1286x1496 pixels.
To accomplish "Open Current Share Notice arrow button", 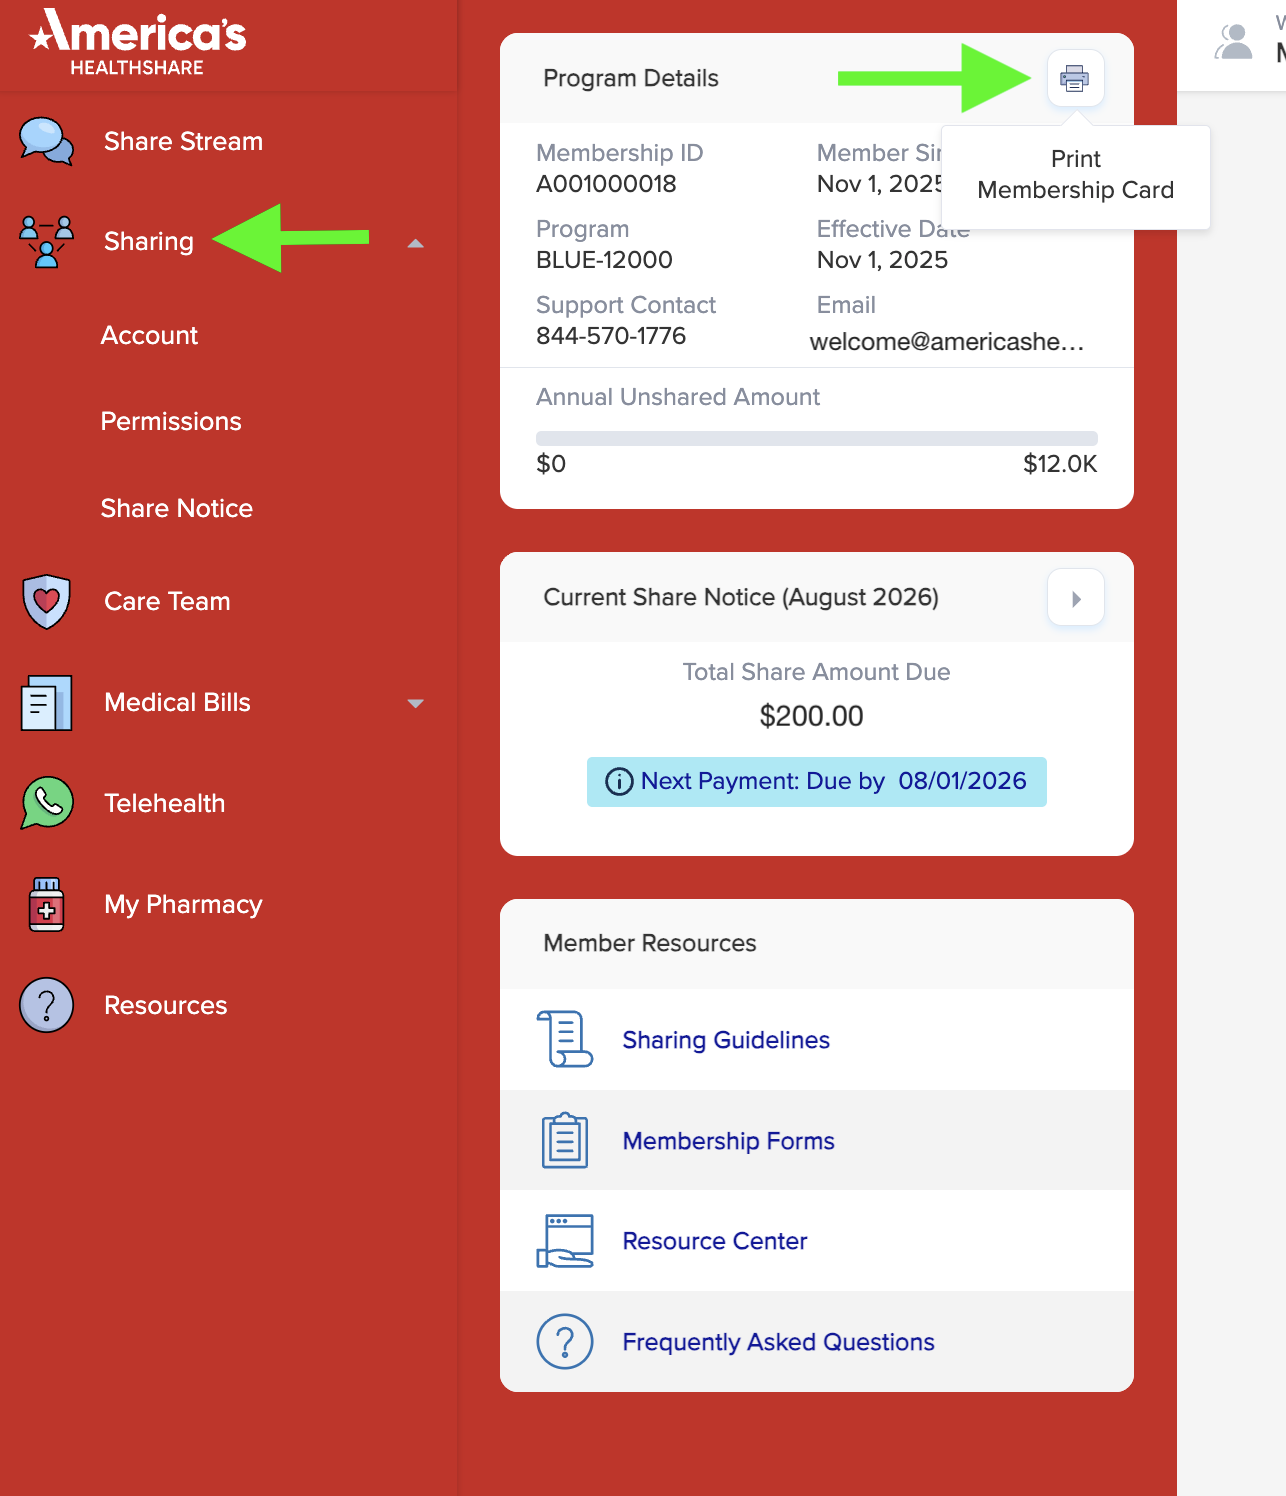I will click(x=1076, y=598).
